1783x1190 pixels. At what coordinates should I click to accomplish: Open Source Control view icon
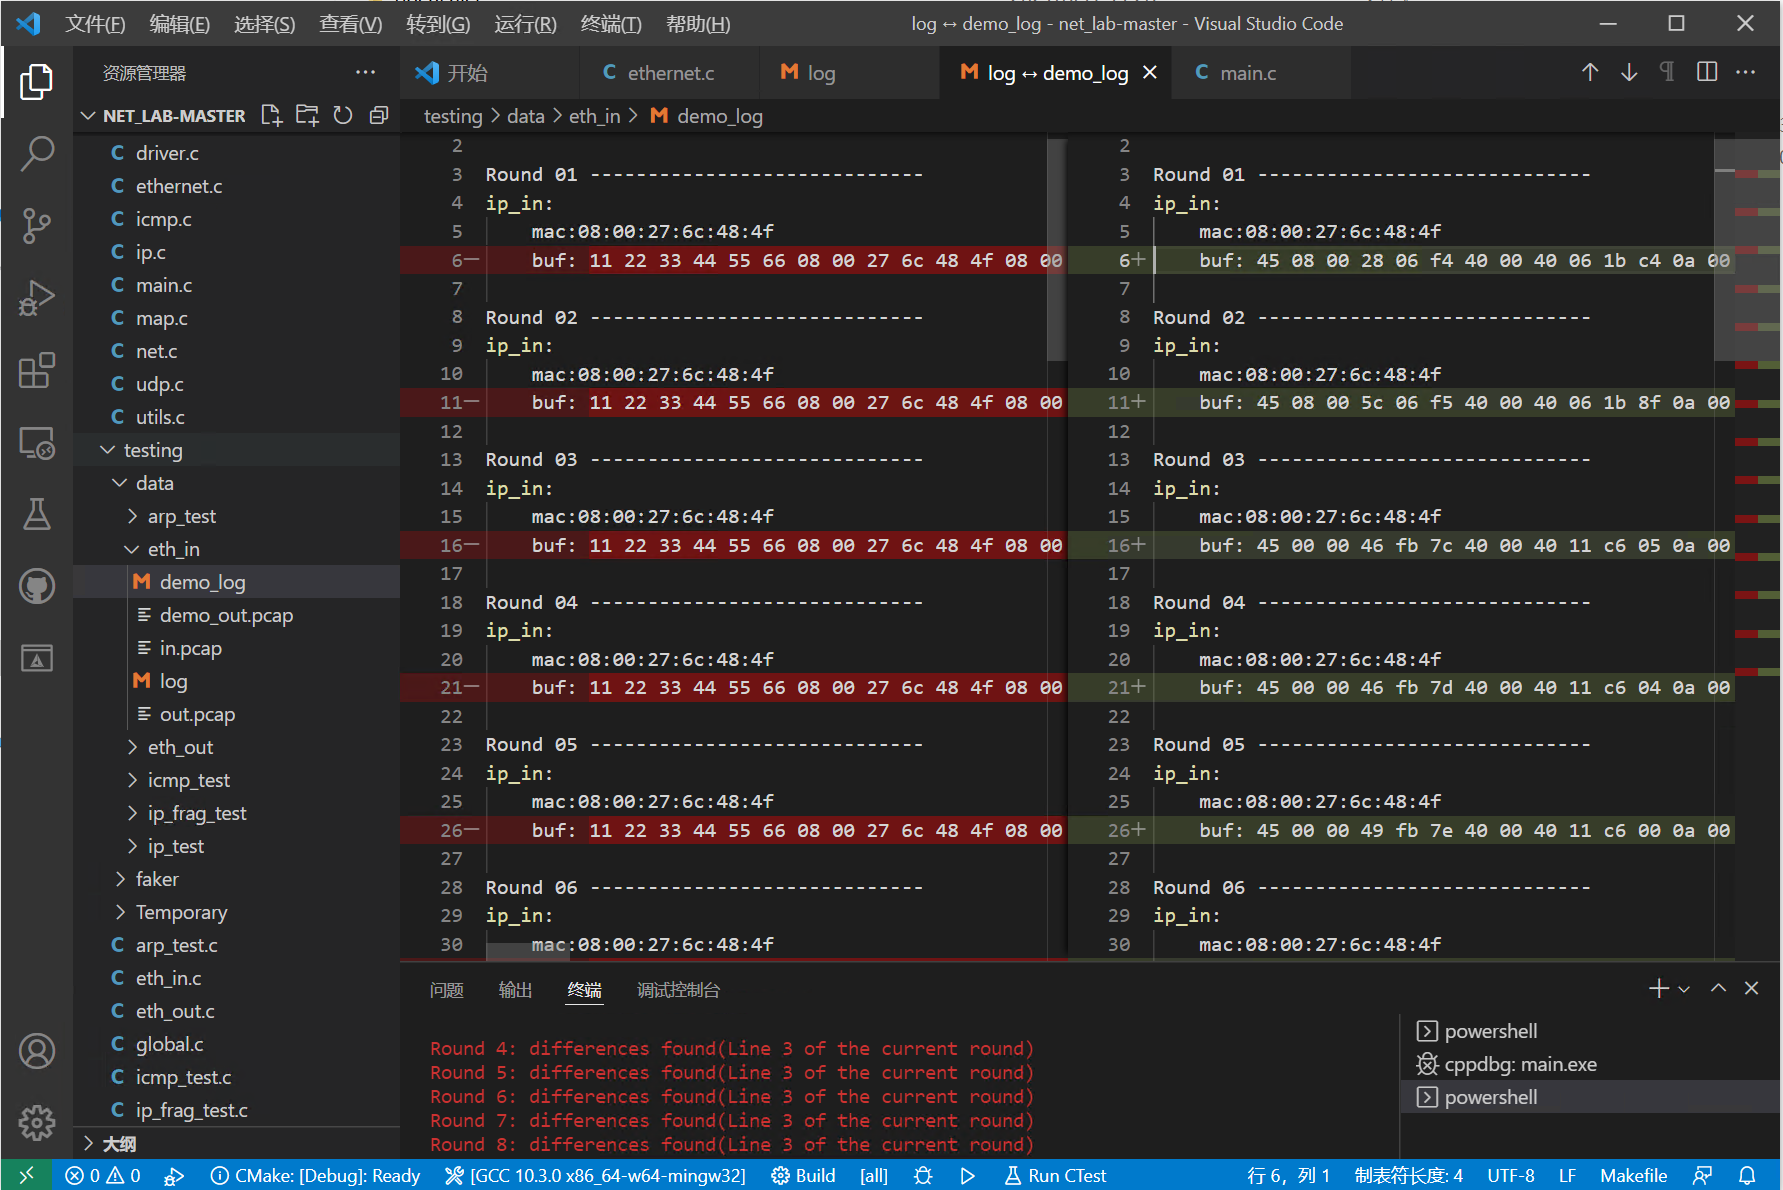point(37,226)
